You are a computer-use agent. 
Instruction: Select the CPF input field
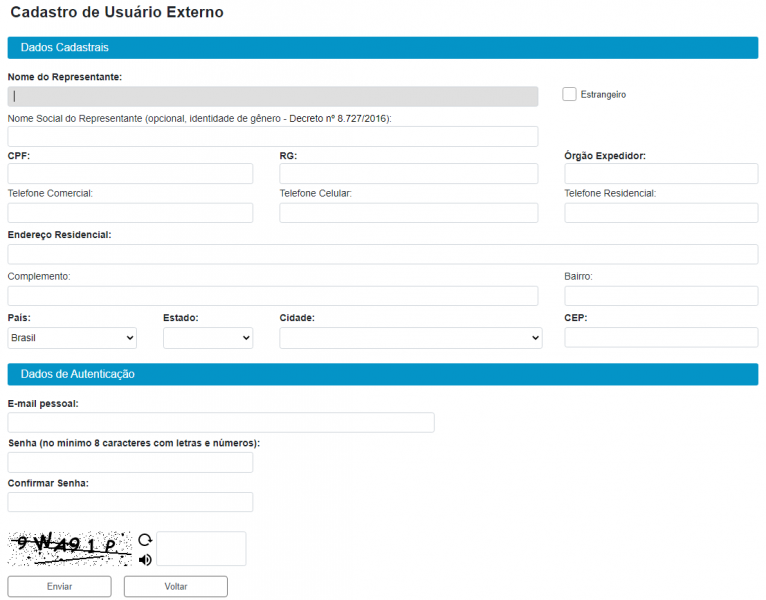pos(130,174)
